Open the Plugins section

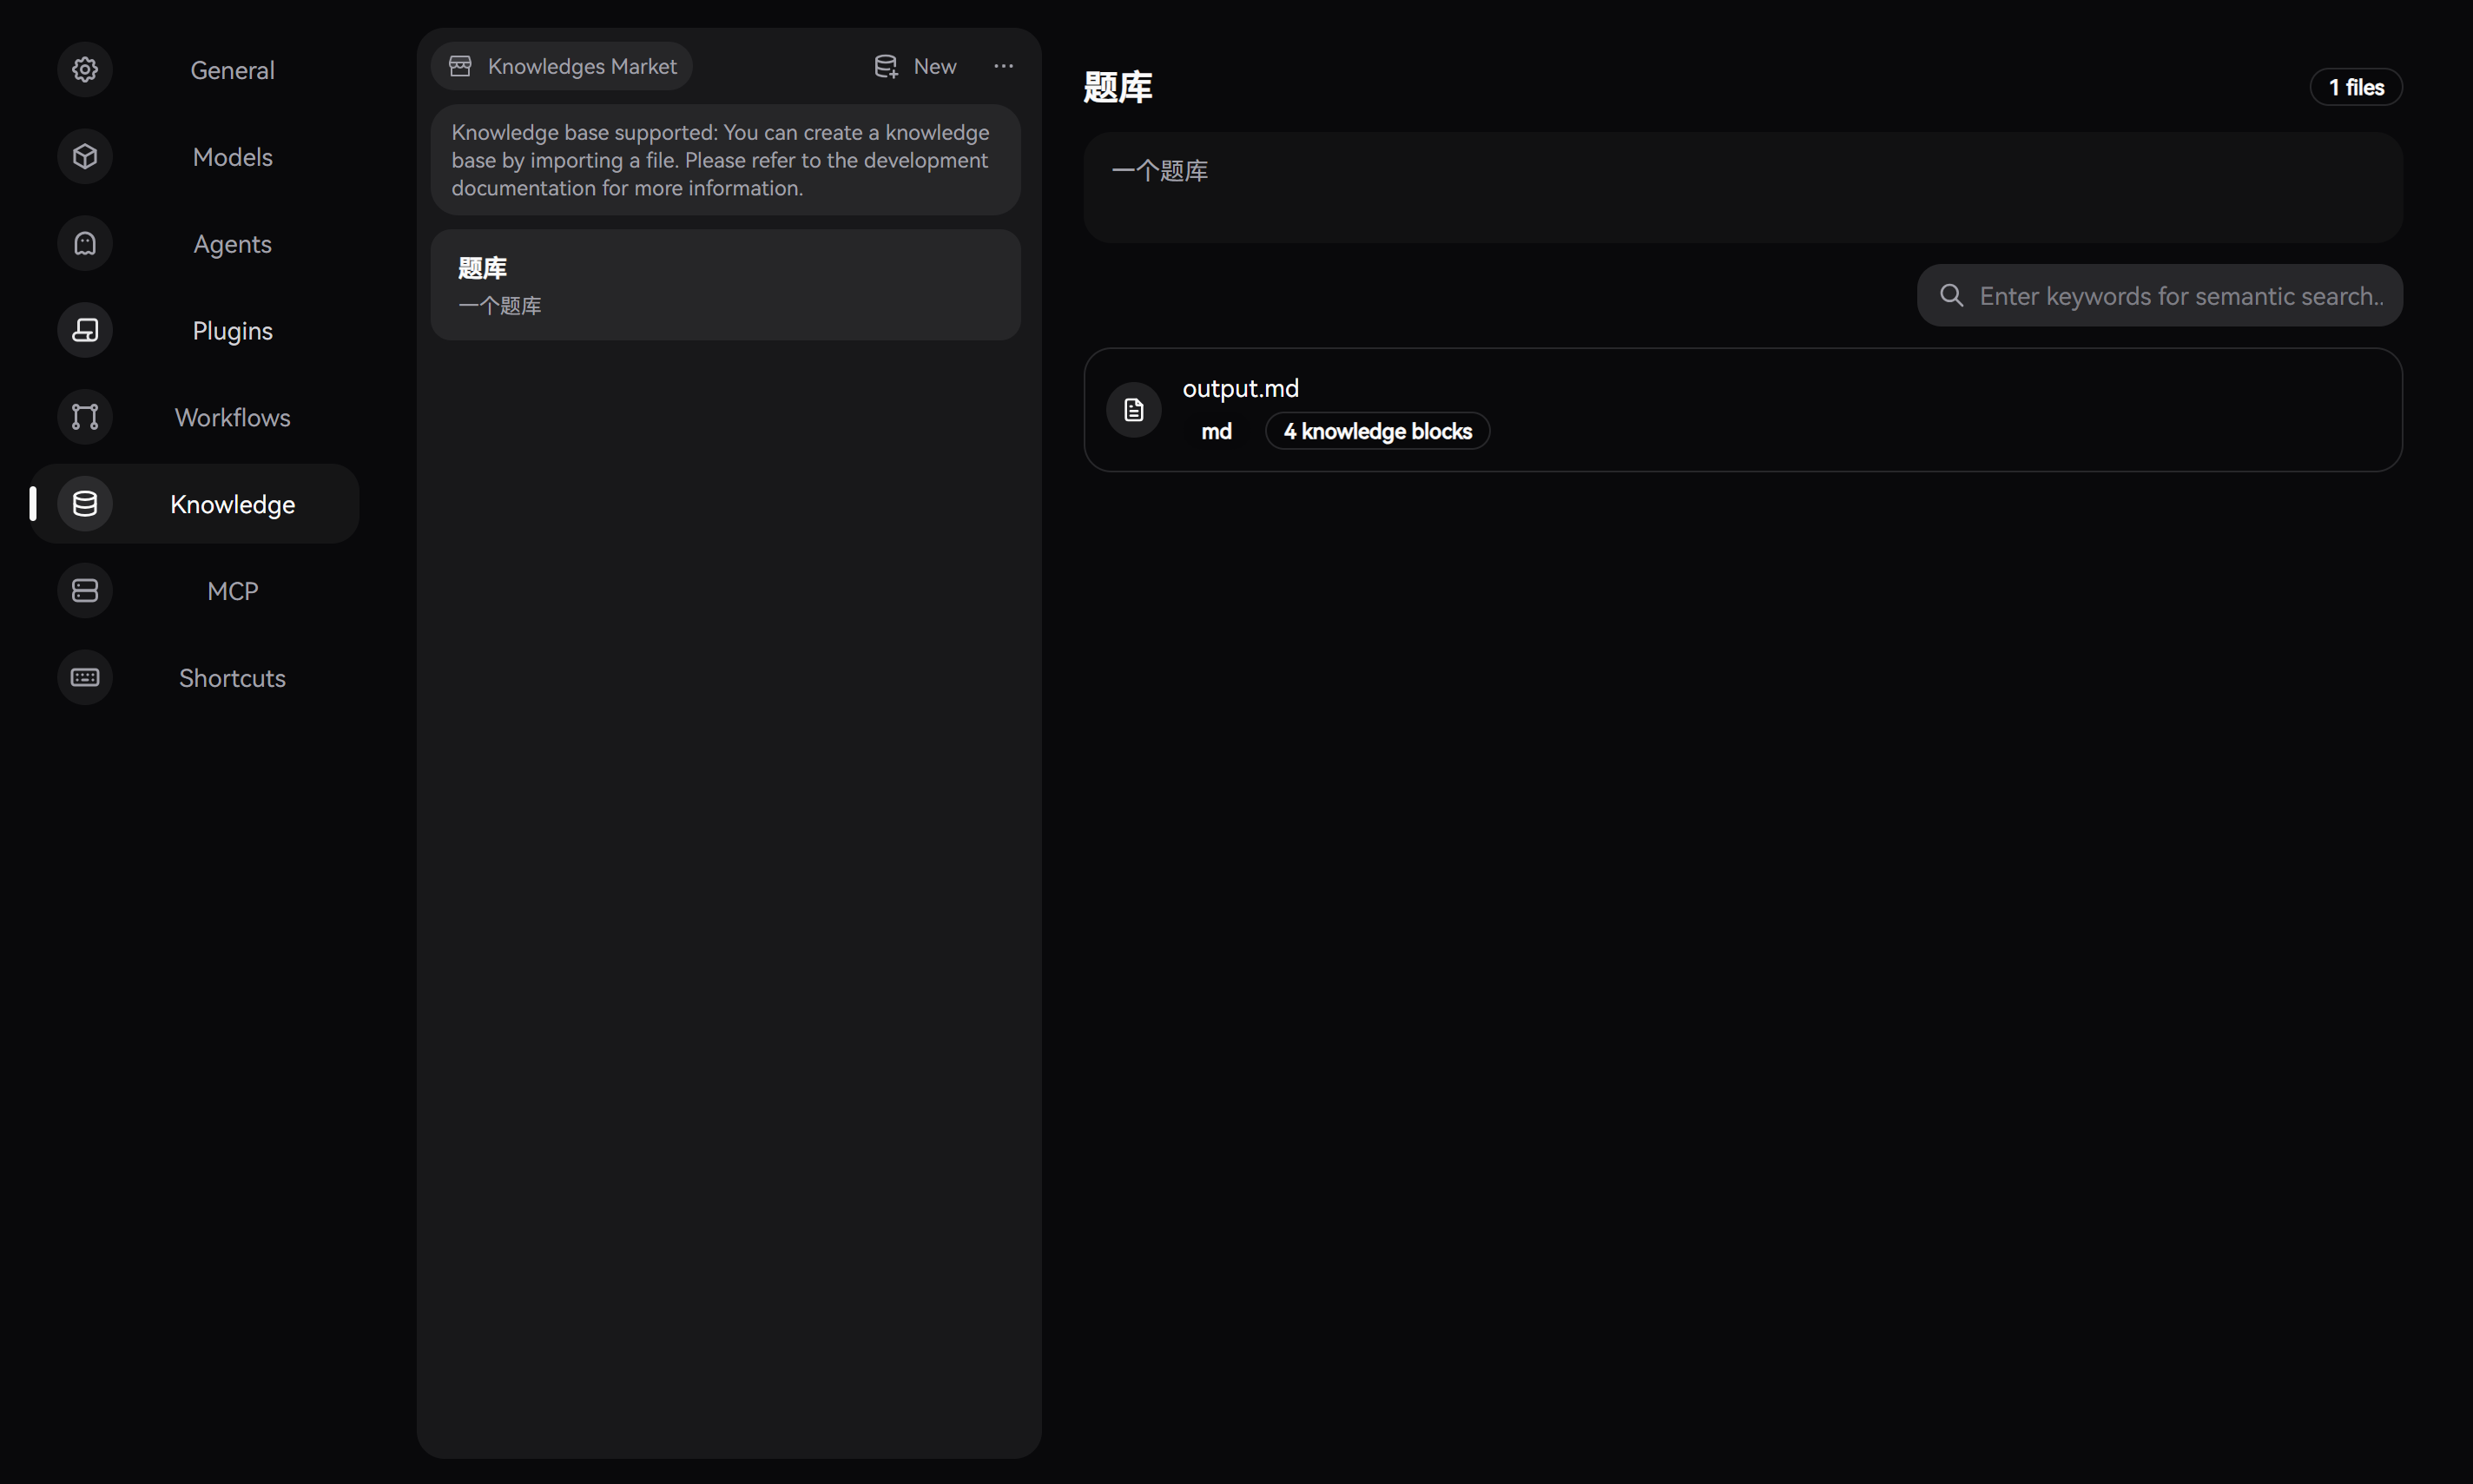click(194, 330)
